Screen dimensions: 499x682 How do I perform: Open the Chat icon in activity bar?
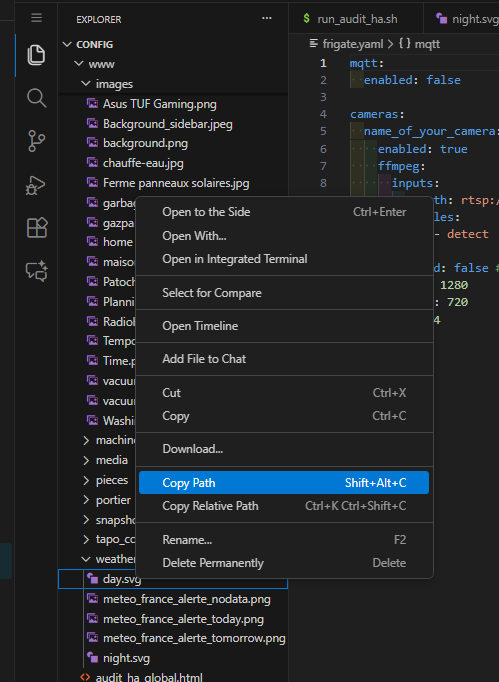pos(37,271)
